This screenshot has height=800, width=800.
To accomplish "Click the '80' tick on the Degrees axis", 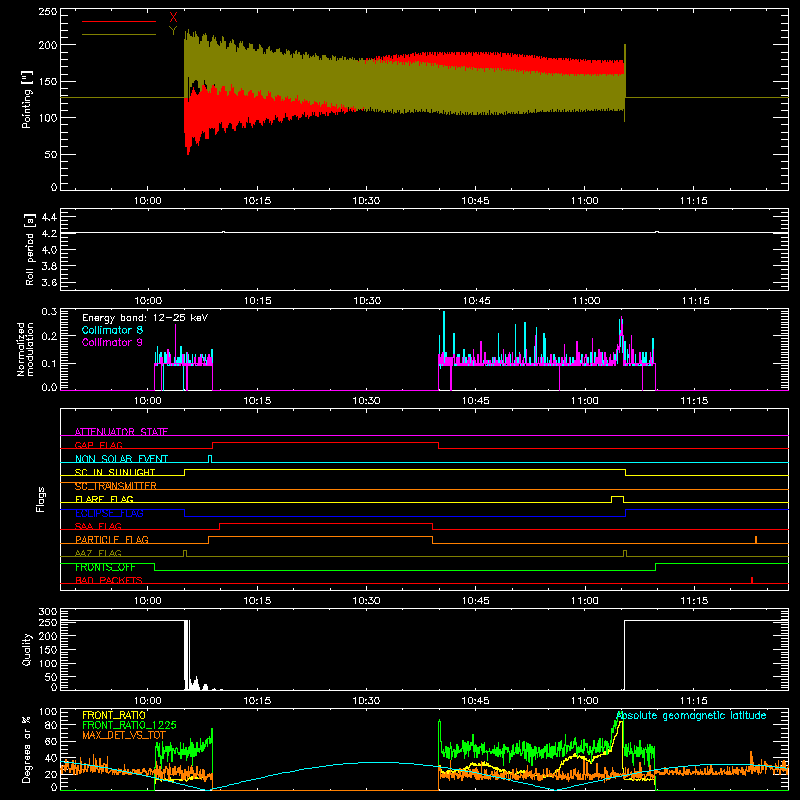I will 51,724.
